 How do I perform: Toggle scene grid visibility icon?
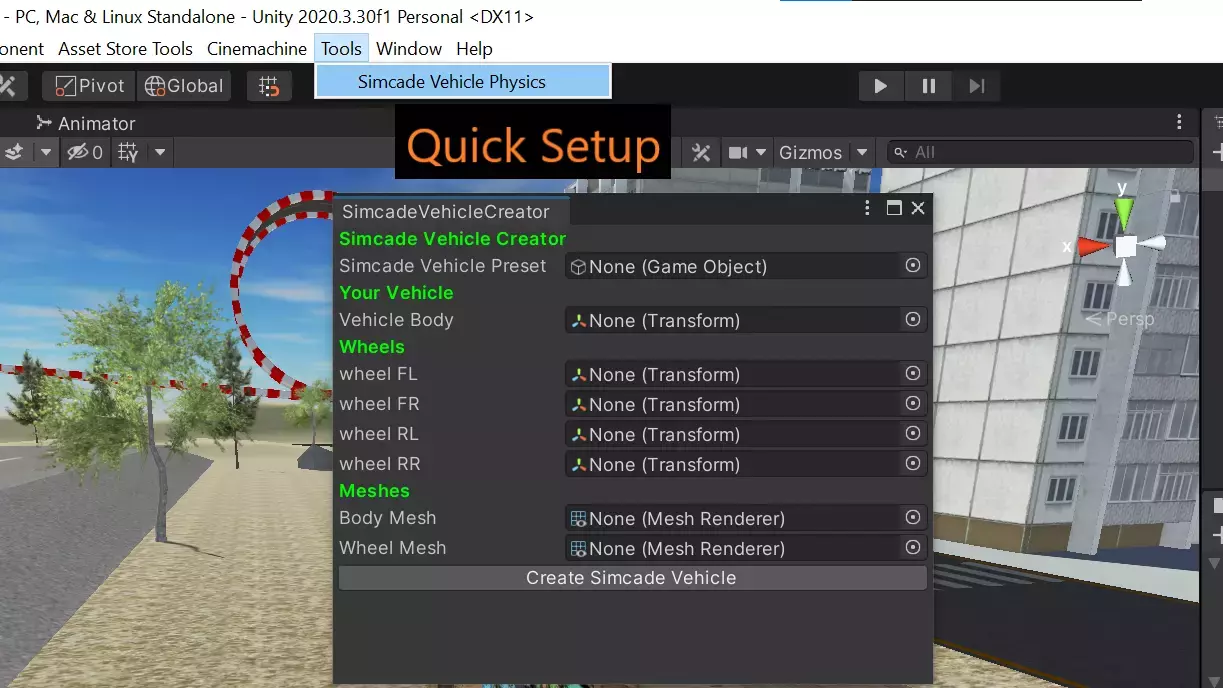[128, 152]
